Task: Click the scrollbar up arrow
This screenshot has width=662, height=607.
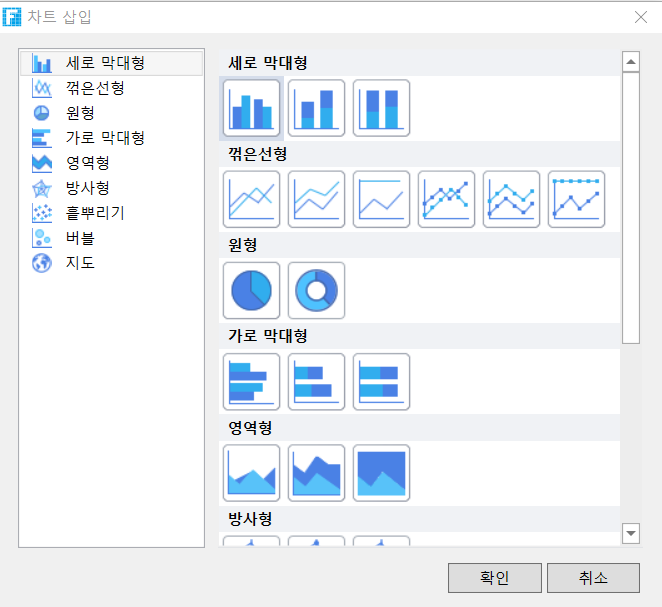Action: [x=631, y=62]
